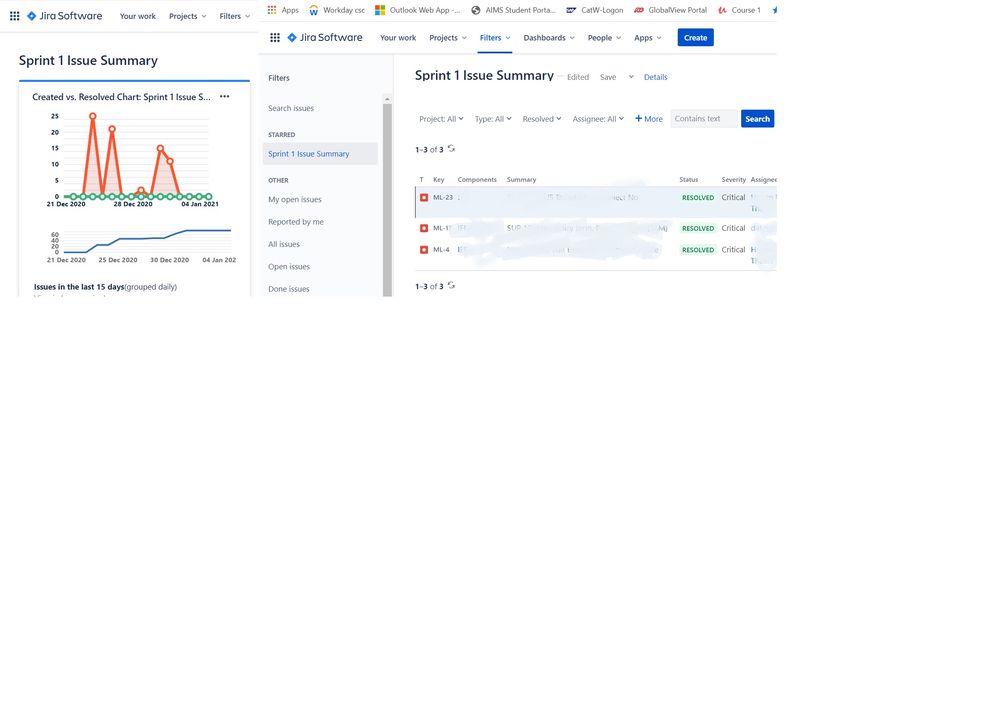Open Apps dropdown in main navigation
Image resolution: width=999 pixels, height=706 pixels.
[x=647, y=38]
